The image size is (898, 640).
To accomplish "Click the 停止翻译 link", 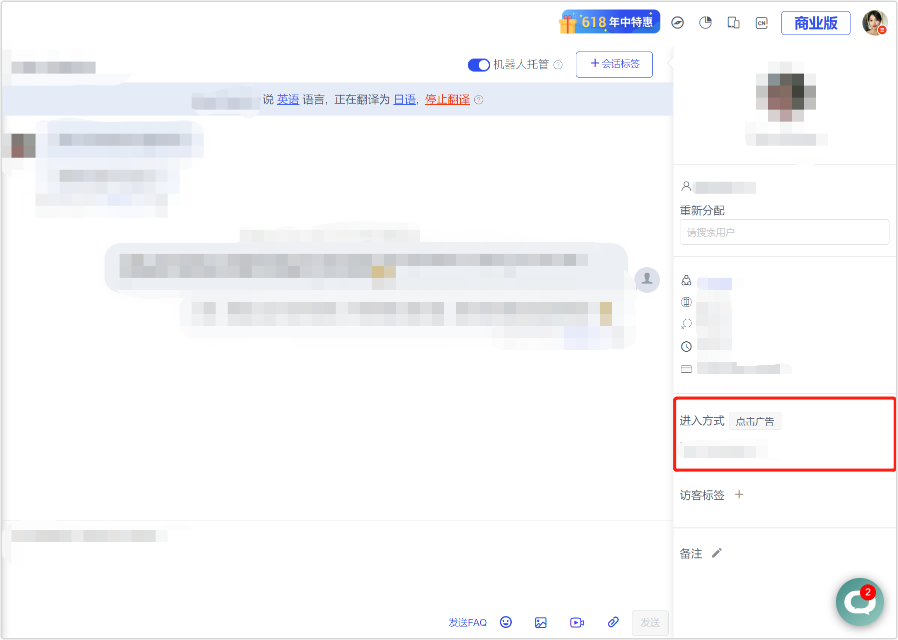I will pos(446,99).
